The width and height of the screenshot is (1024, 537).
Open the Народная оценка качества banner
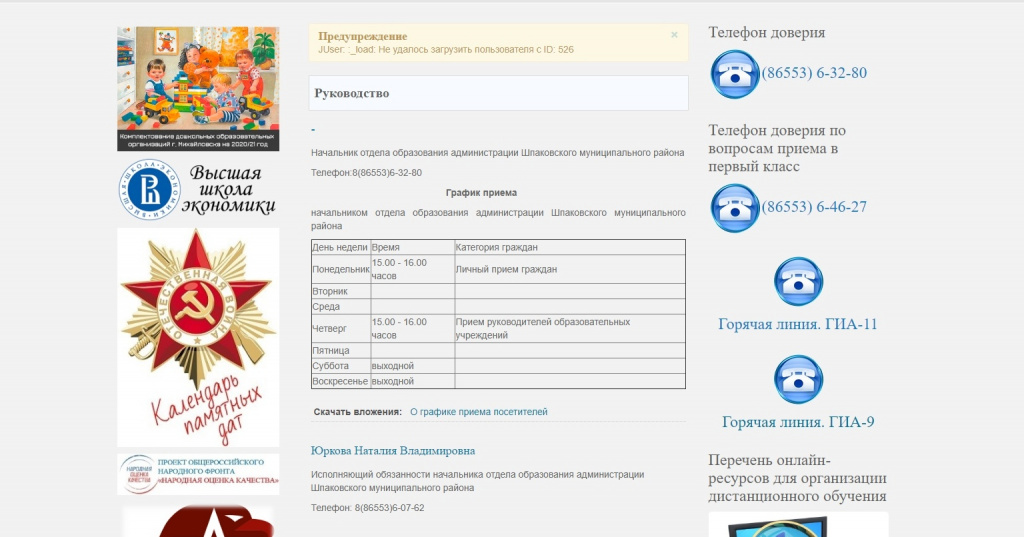tap(198, 474)
